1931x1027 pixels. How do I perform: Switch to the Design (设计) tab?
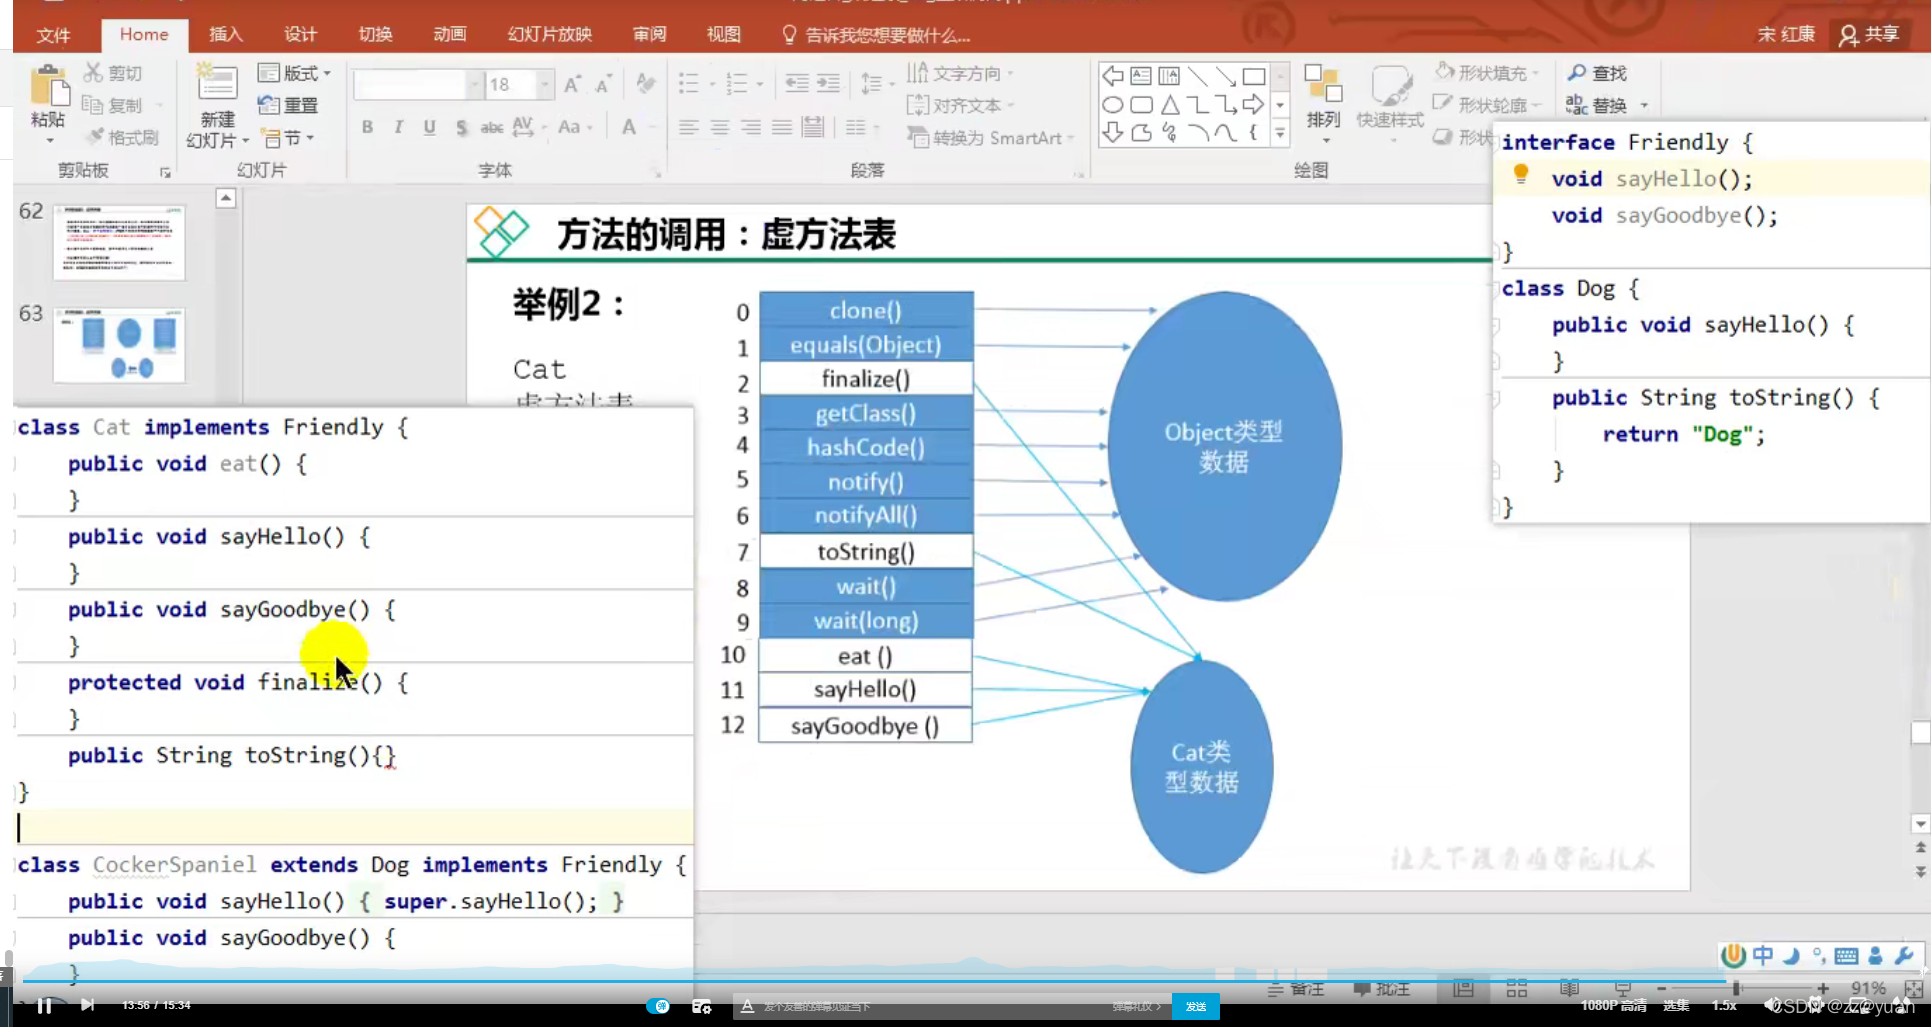[300, 34]
